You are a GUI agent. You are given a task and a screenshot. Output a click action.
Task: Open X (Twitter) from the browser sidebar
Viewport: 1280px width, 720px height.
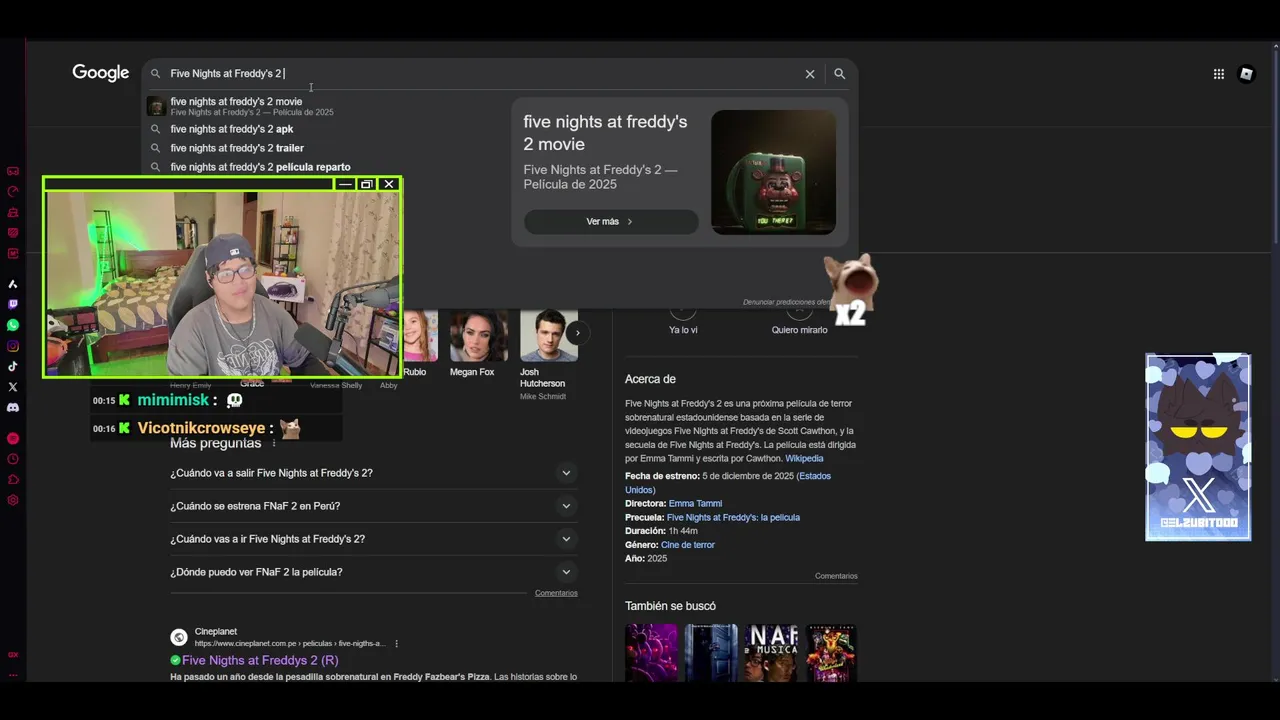point(13,387)
